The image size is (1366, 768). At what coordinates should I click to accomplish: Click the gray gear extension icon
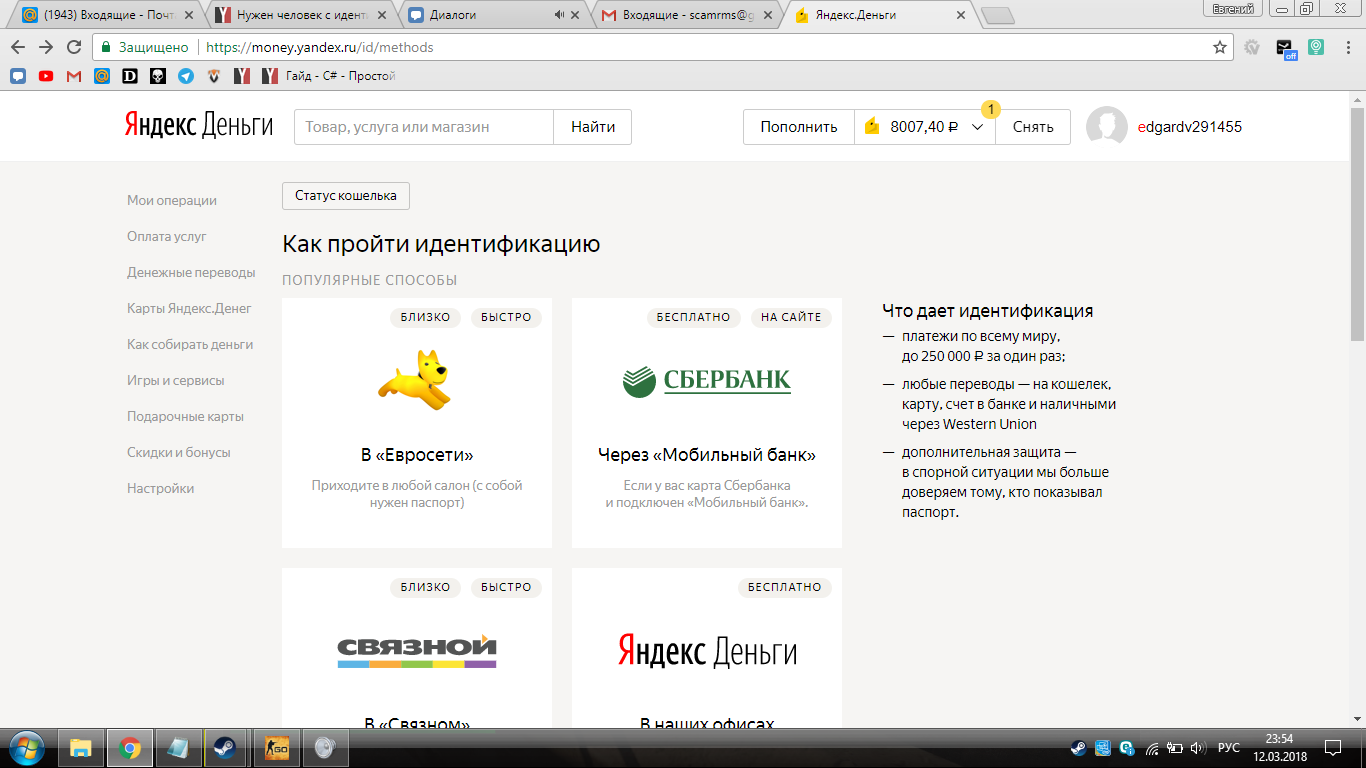point(1252,47)
